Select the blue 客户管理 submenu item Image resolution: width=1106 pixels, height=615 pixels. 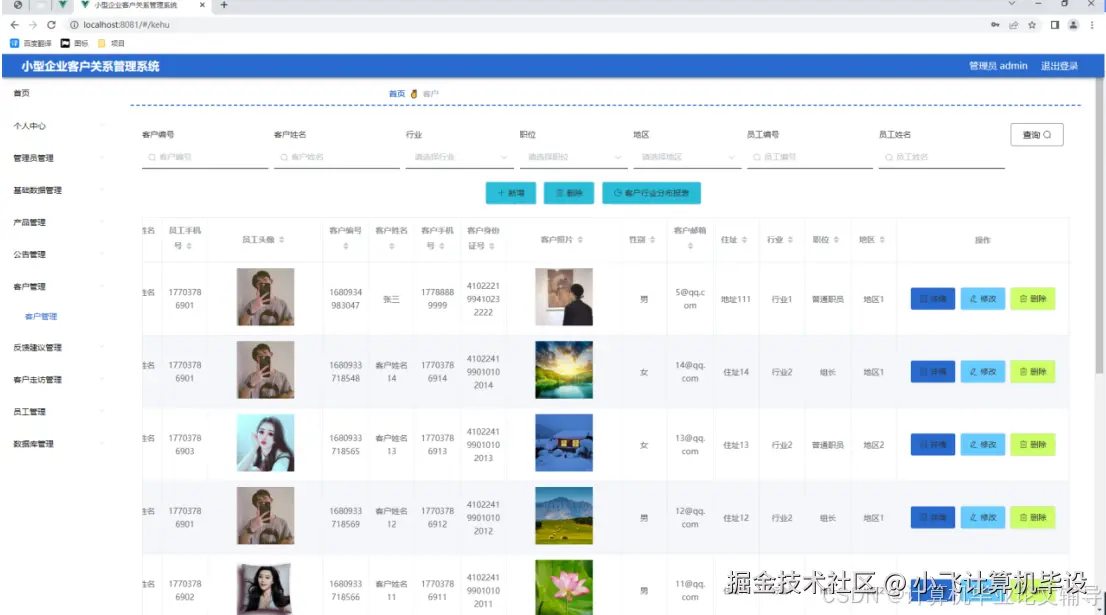coord(41,317)
